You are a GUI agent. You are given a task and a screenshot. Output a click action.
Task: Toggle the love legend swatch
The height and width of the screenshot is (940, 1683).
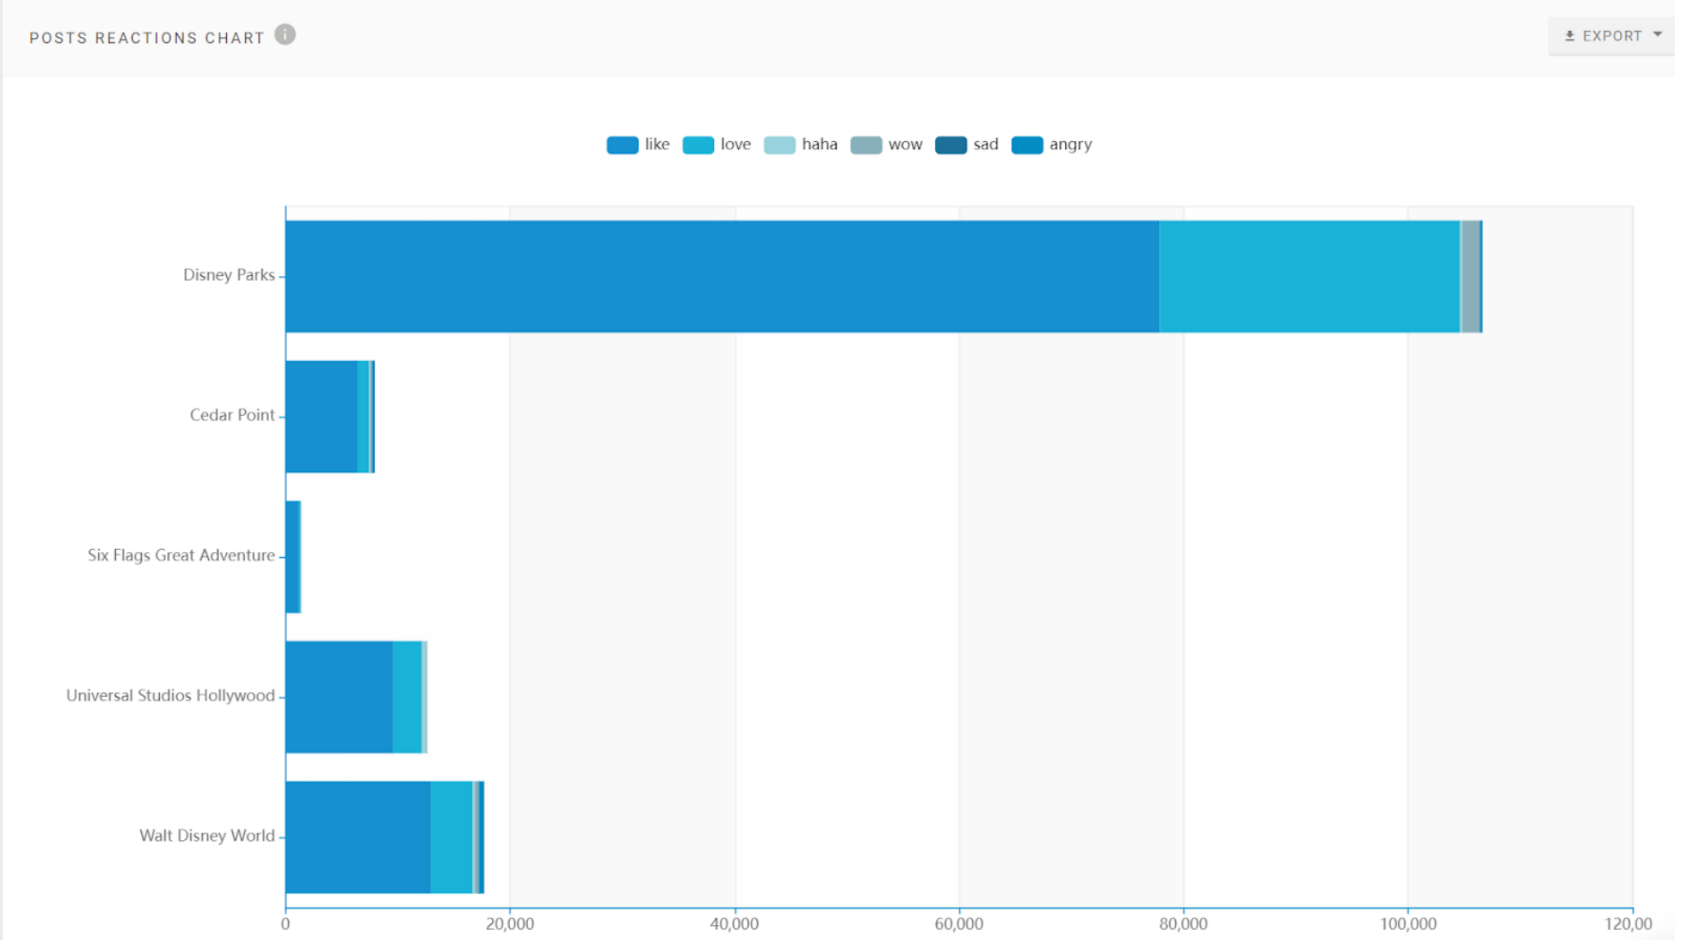coord(698,145)
